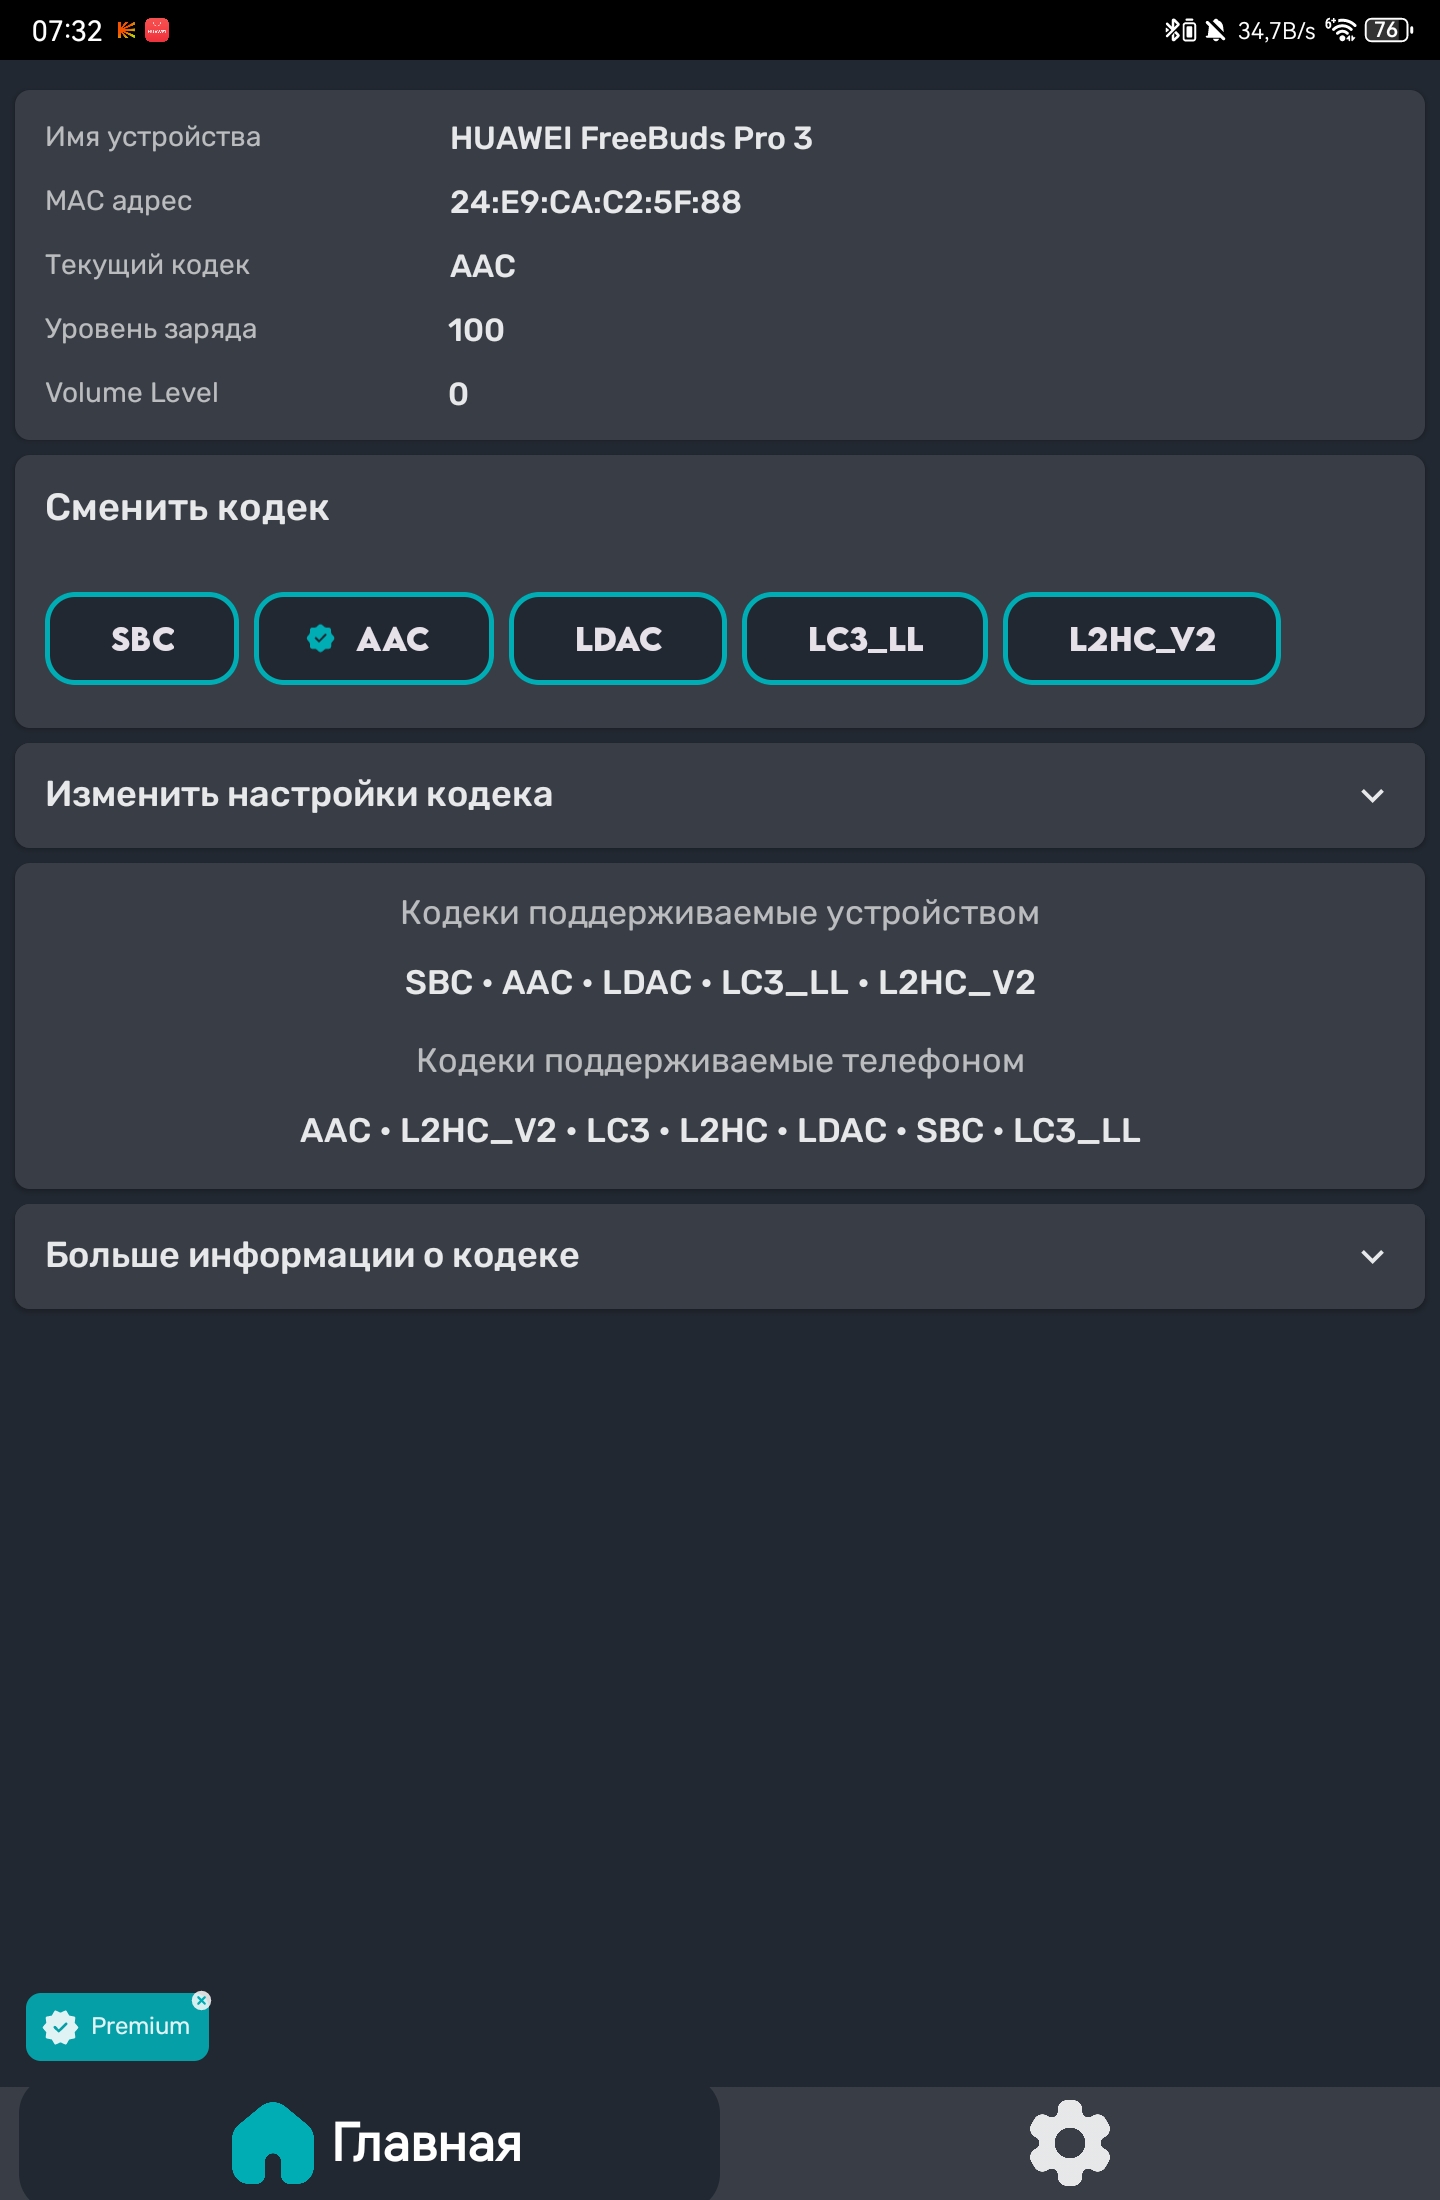The image size is (1440, 2200).
Task: Tap the current codec value AAC
Action: tap(483, 266)
